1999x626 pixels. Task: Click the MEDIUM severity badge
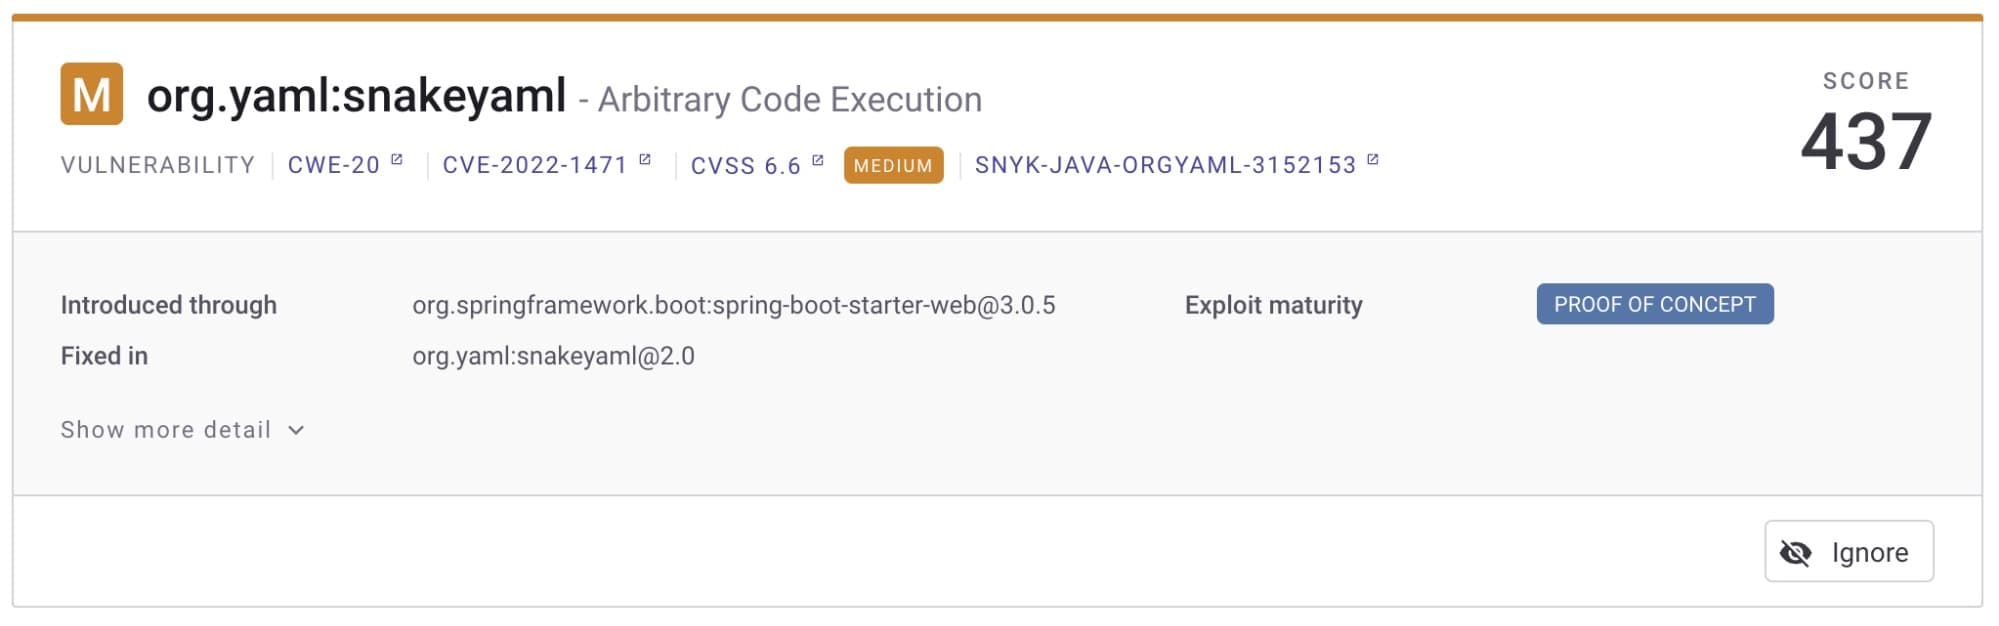pos(893,166)
